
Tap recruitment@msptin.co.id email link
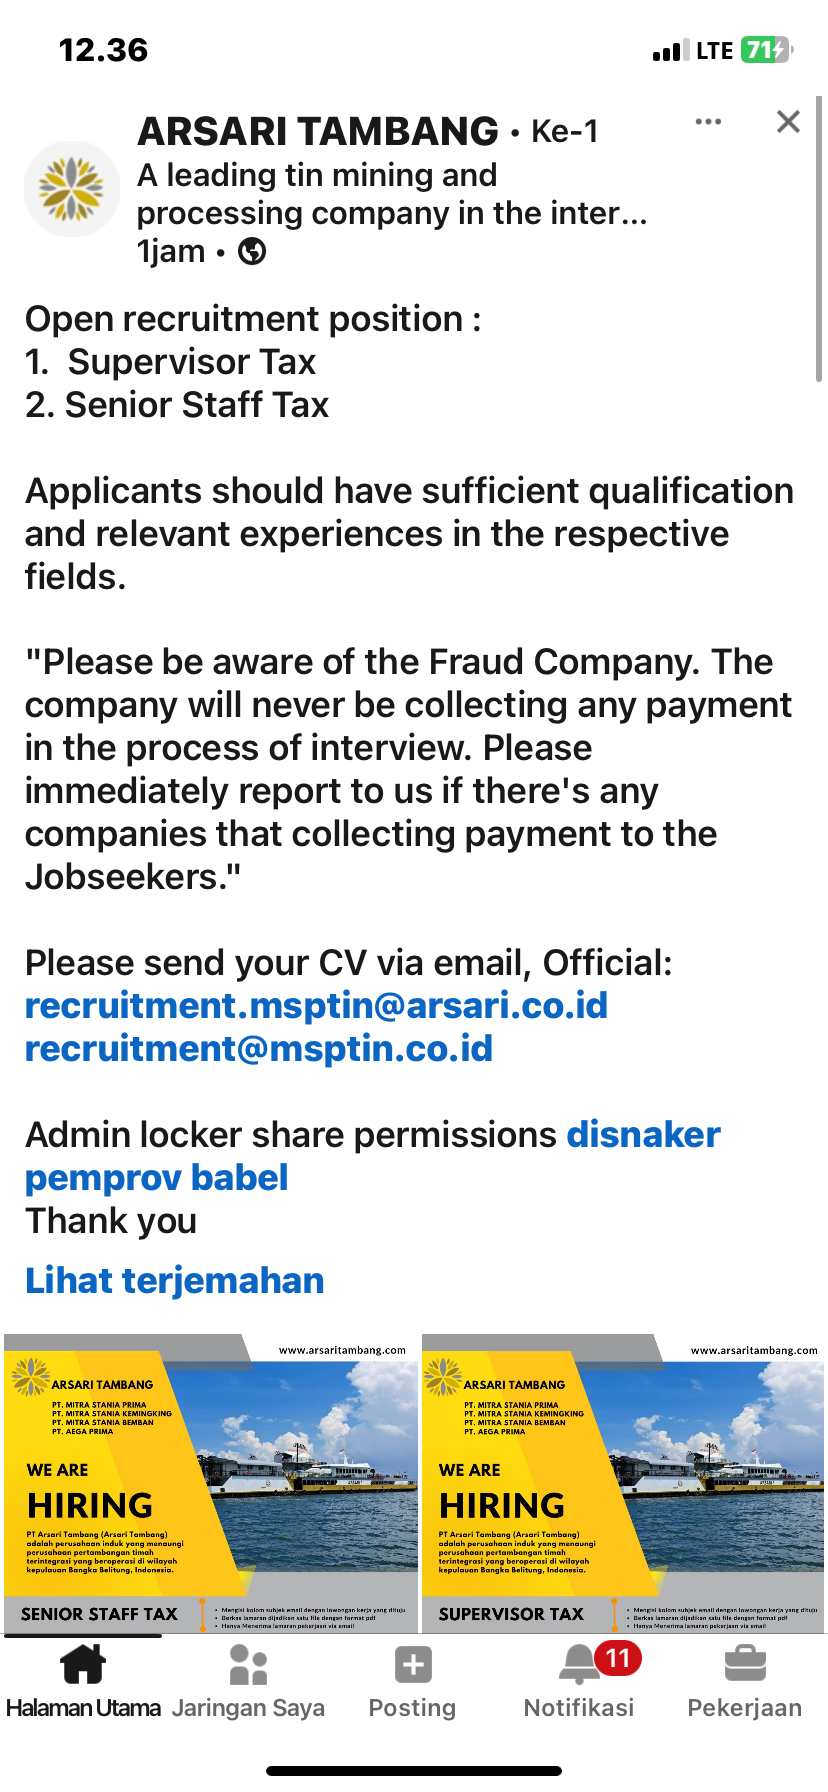(x=259, y=1049)
